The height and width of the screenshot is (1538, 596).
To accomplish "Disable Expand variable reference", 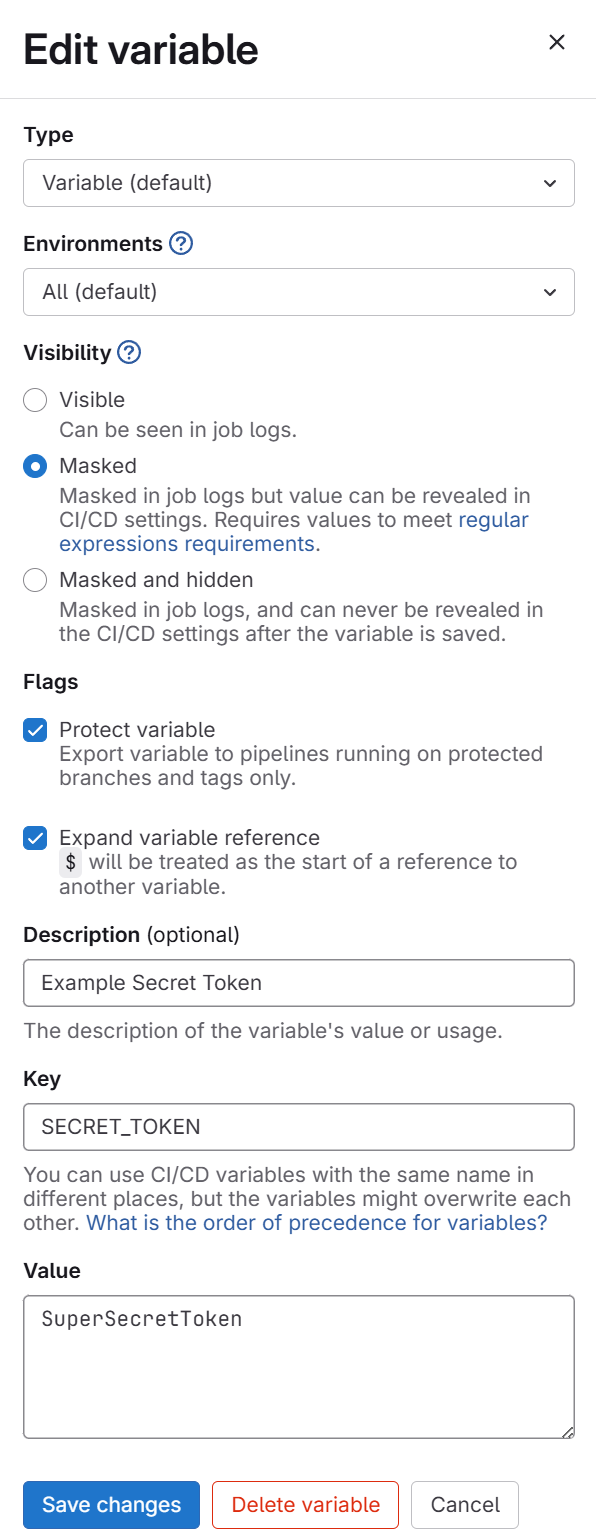I will 35,838.
